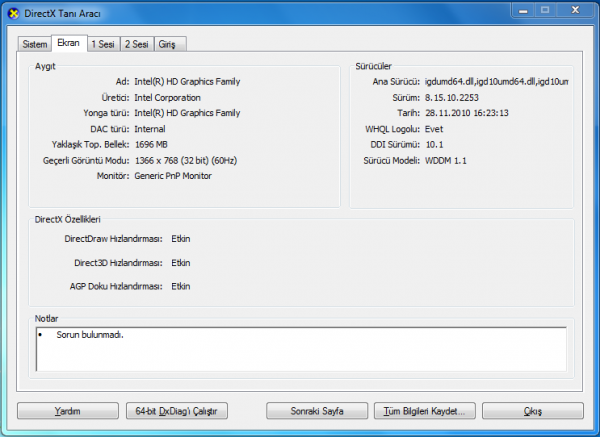600x437 pixels.
Task: Click the Aygıt group label
Action: [x=45, y=66]
